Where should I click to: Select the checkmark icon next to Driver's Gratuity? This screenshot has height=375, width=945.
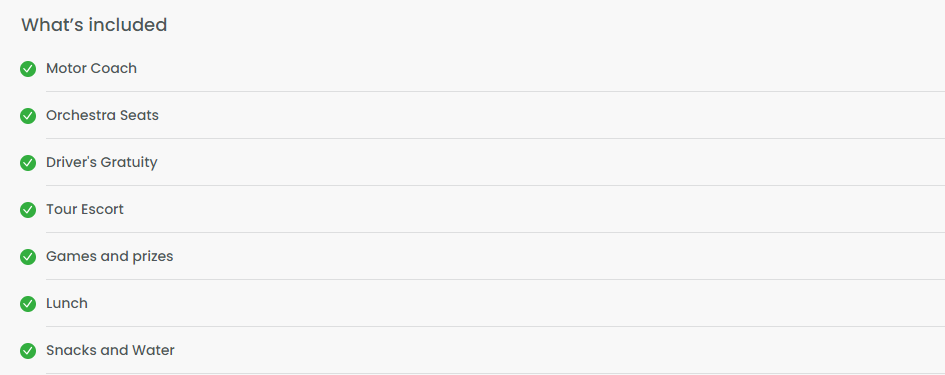coord(28,163)
